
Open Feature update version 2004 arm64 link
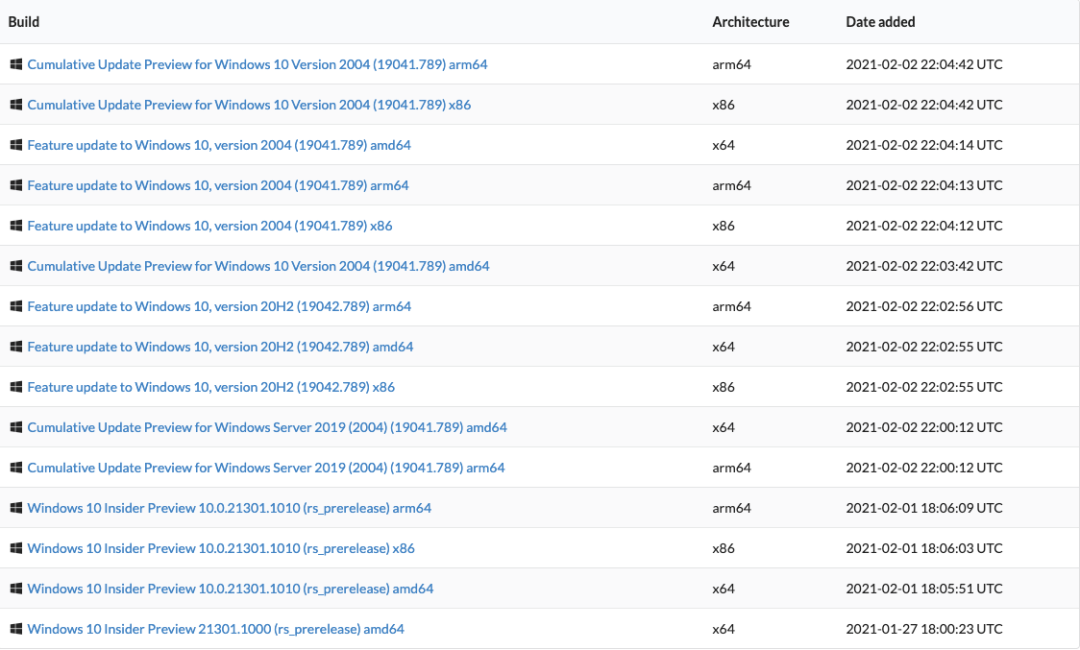218,185
